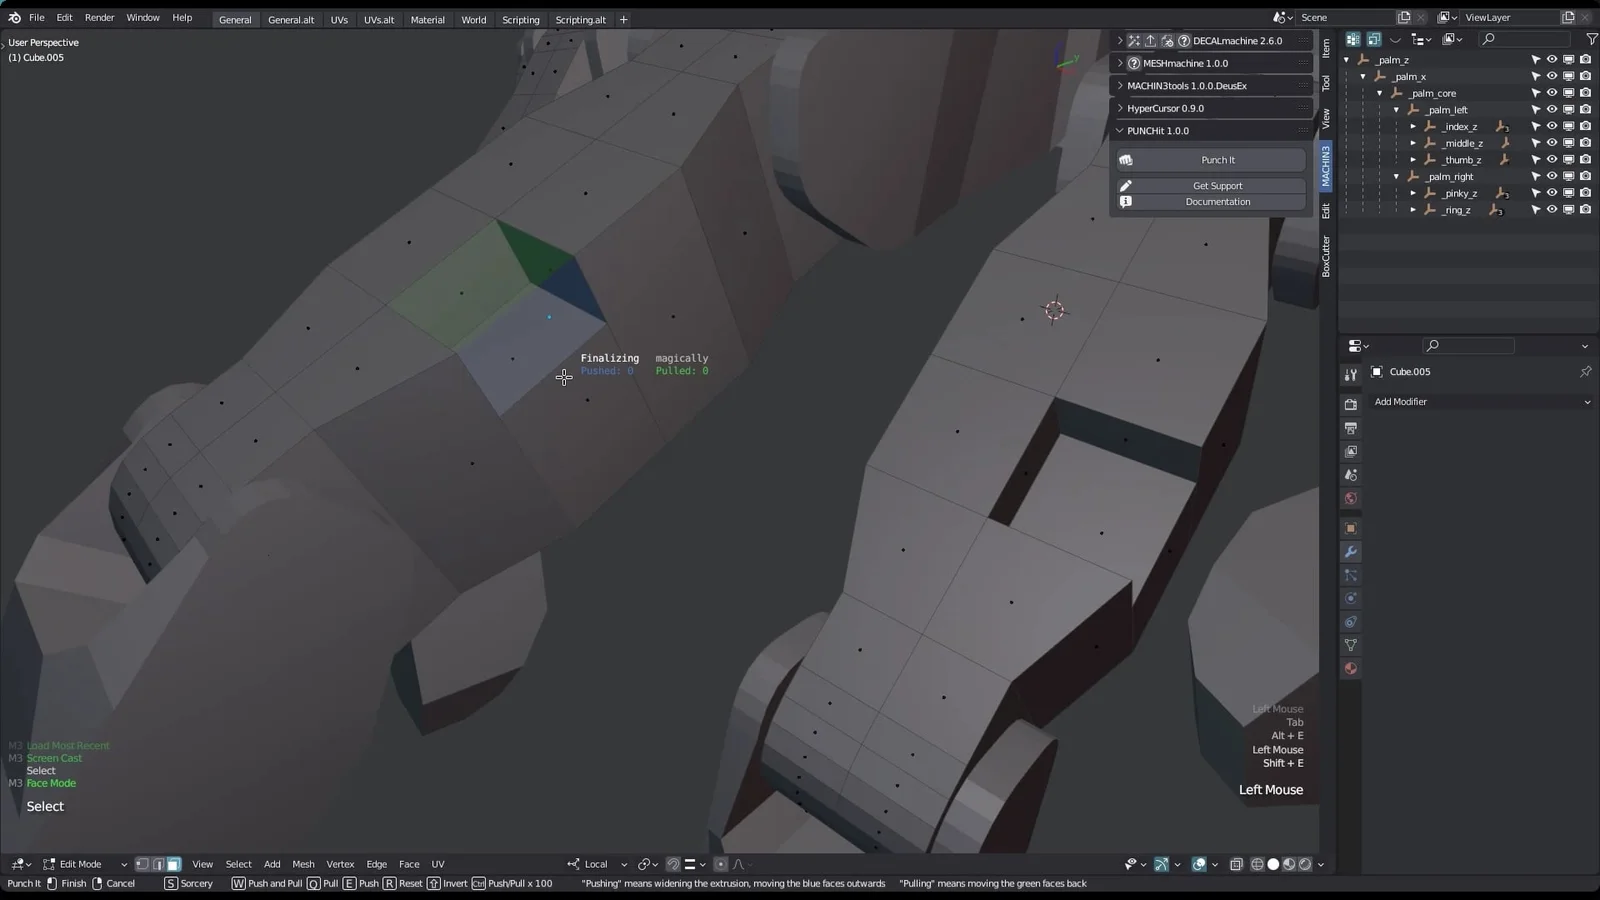Select the Modifier properties wrench icon
This screenshot has width=1600, height=900.
1351,551
